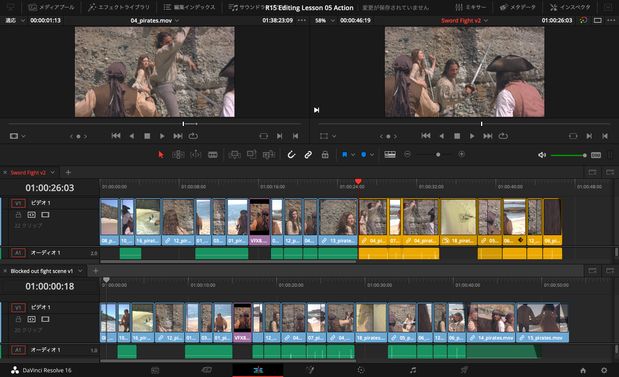619x377 pixels.
Task: Lock Video 1 track in Sword Fight timeline
Action: (x=18, y=215)
